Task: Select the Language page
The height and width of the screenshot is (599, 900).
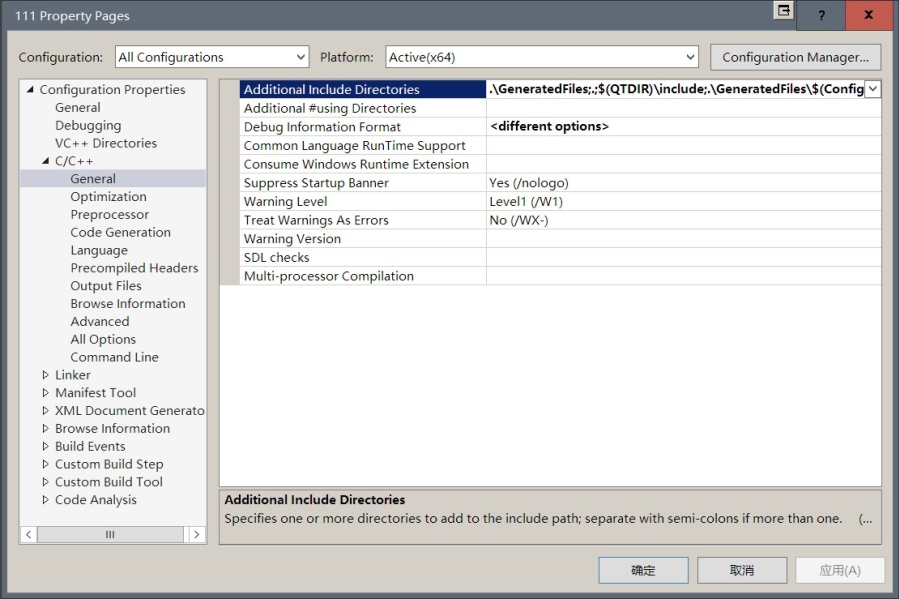Action: pyautogui.click(x=99, y=250)
